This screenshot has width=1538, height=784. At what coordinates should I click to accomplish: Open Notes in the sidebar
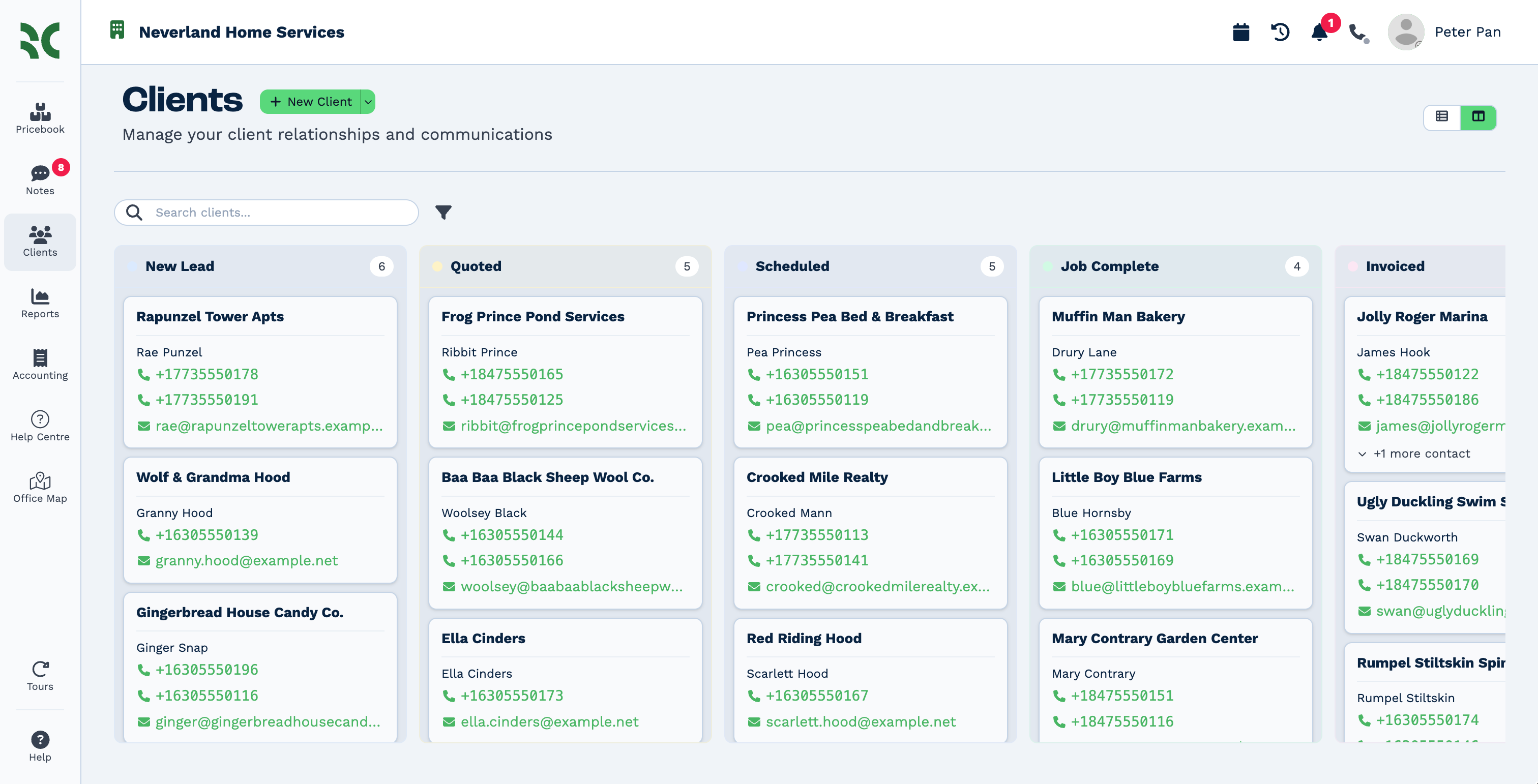pyautogui.click(x=40, y=180)
